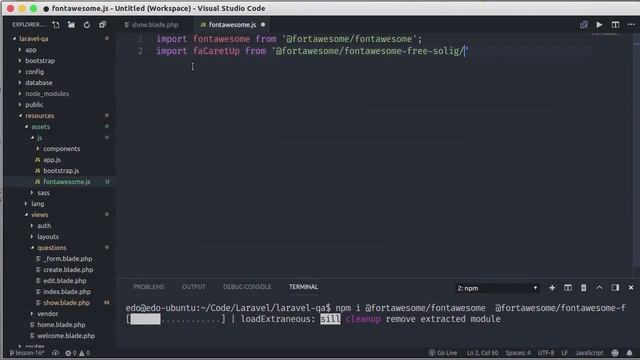Expand the components folder
The width and height of the screenshot is (640, 360).
pos(62,149)
